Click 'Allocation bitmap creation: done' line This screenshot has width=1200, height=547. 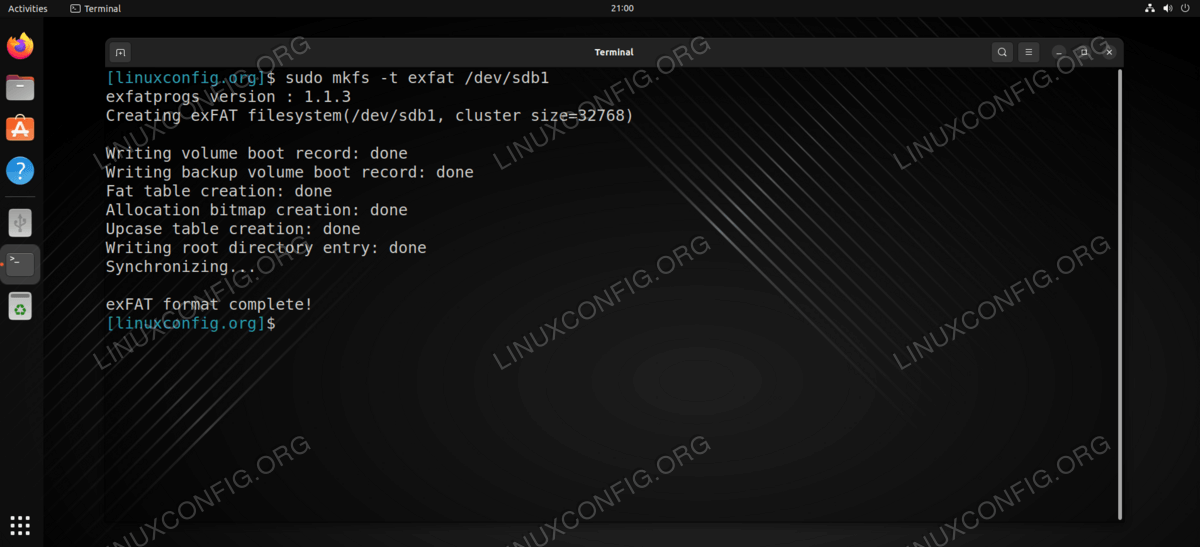257,211
